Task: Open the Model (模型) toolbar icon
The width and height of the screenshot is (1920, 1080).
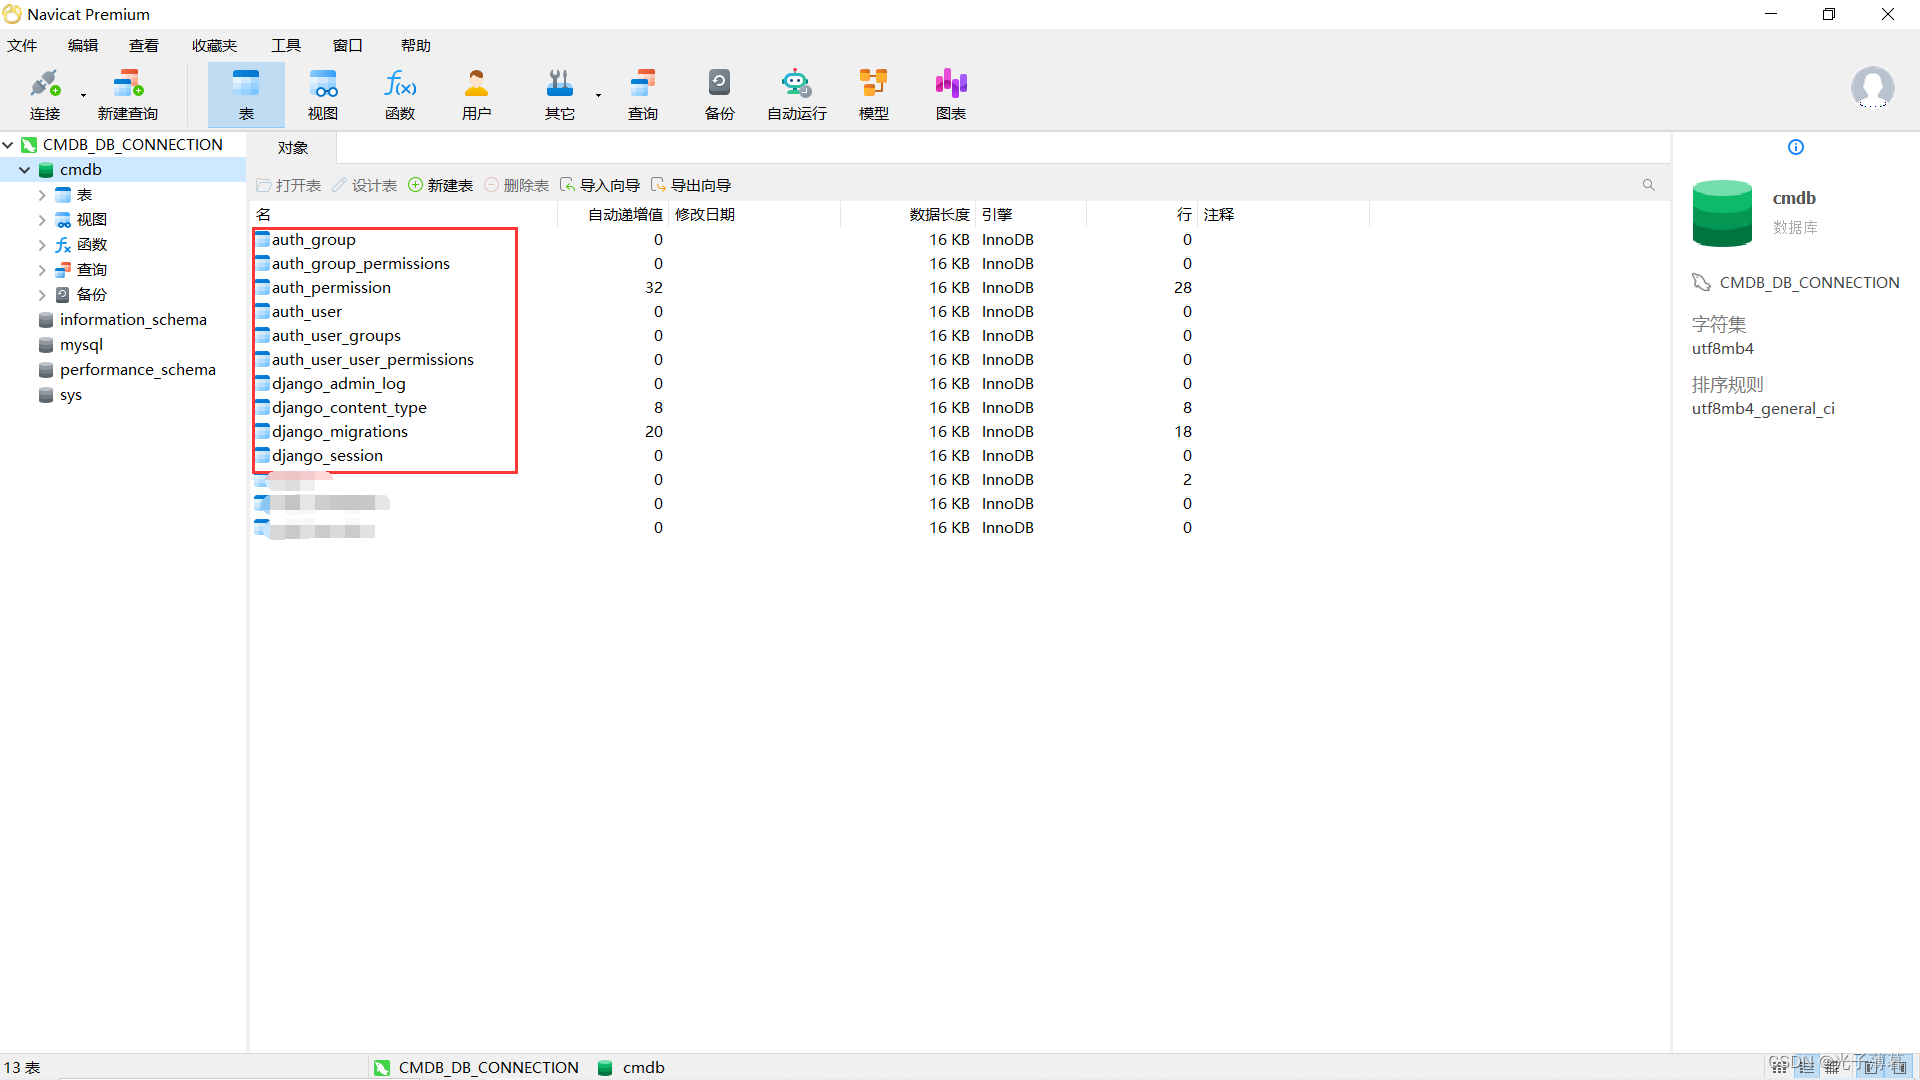Action: (873, 95)
